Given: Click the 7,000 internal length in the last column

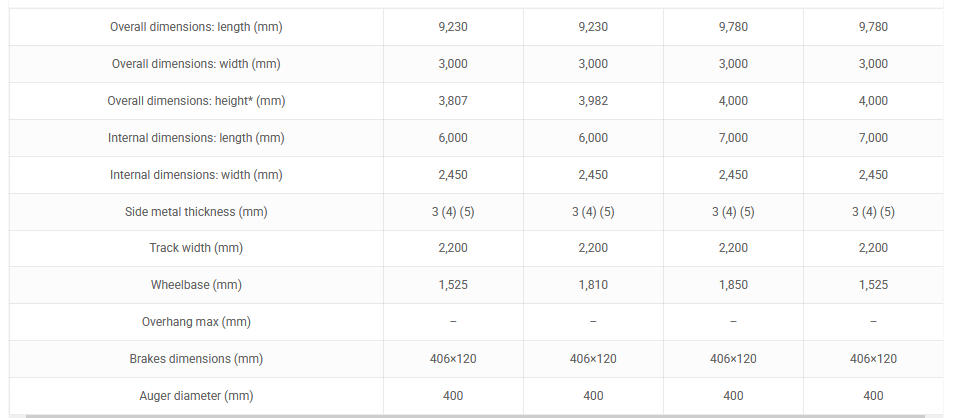Looking at the screenshot, I should 873,138.
